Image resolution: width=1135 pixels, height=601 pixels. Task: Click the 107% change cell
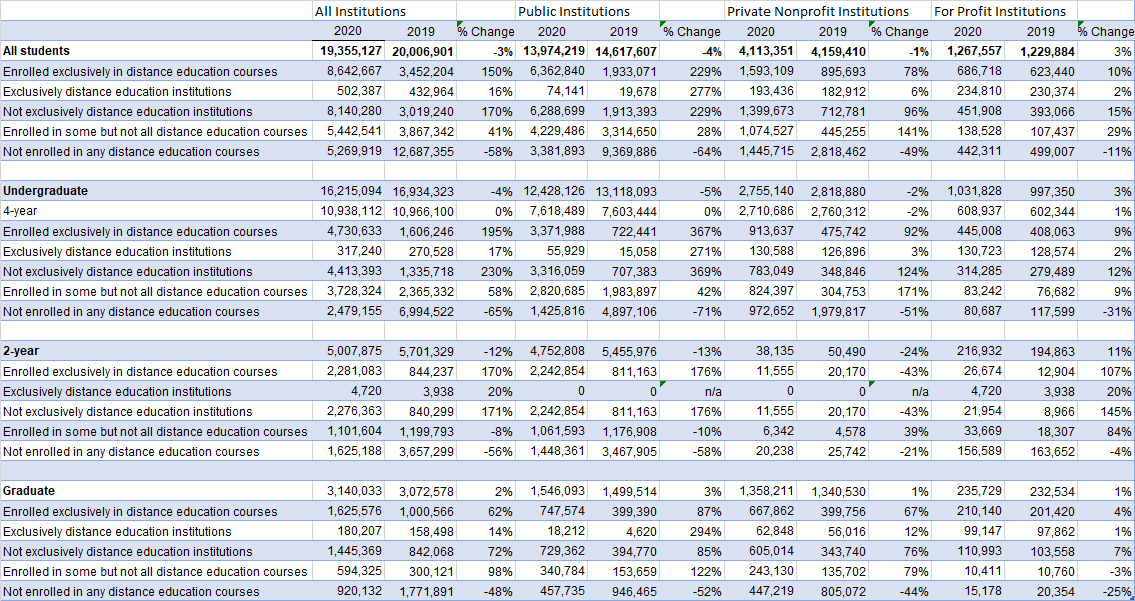coord(1106,371)
